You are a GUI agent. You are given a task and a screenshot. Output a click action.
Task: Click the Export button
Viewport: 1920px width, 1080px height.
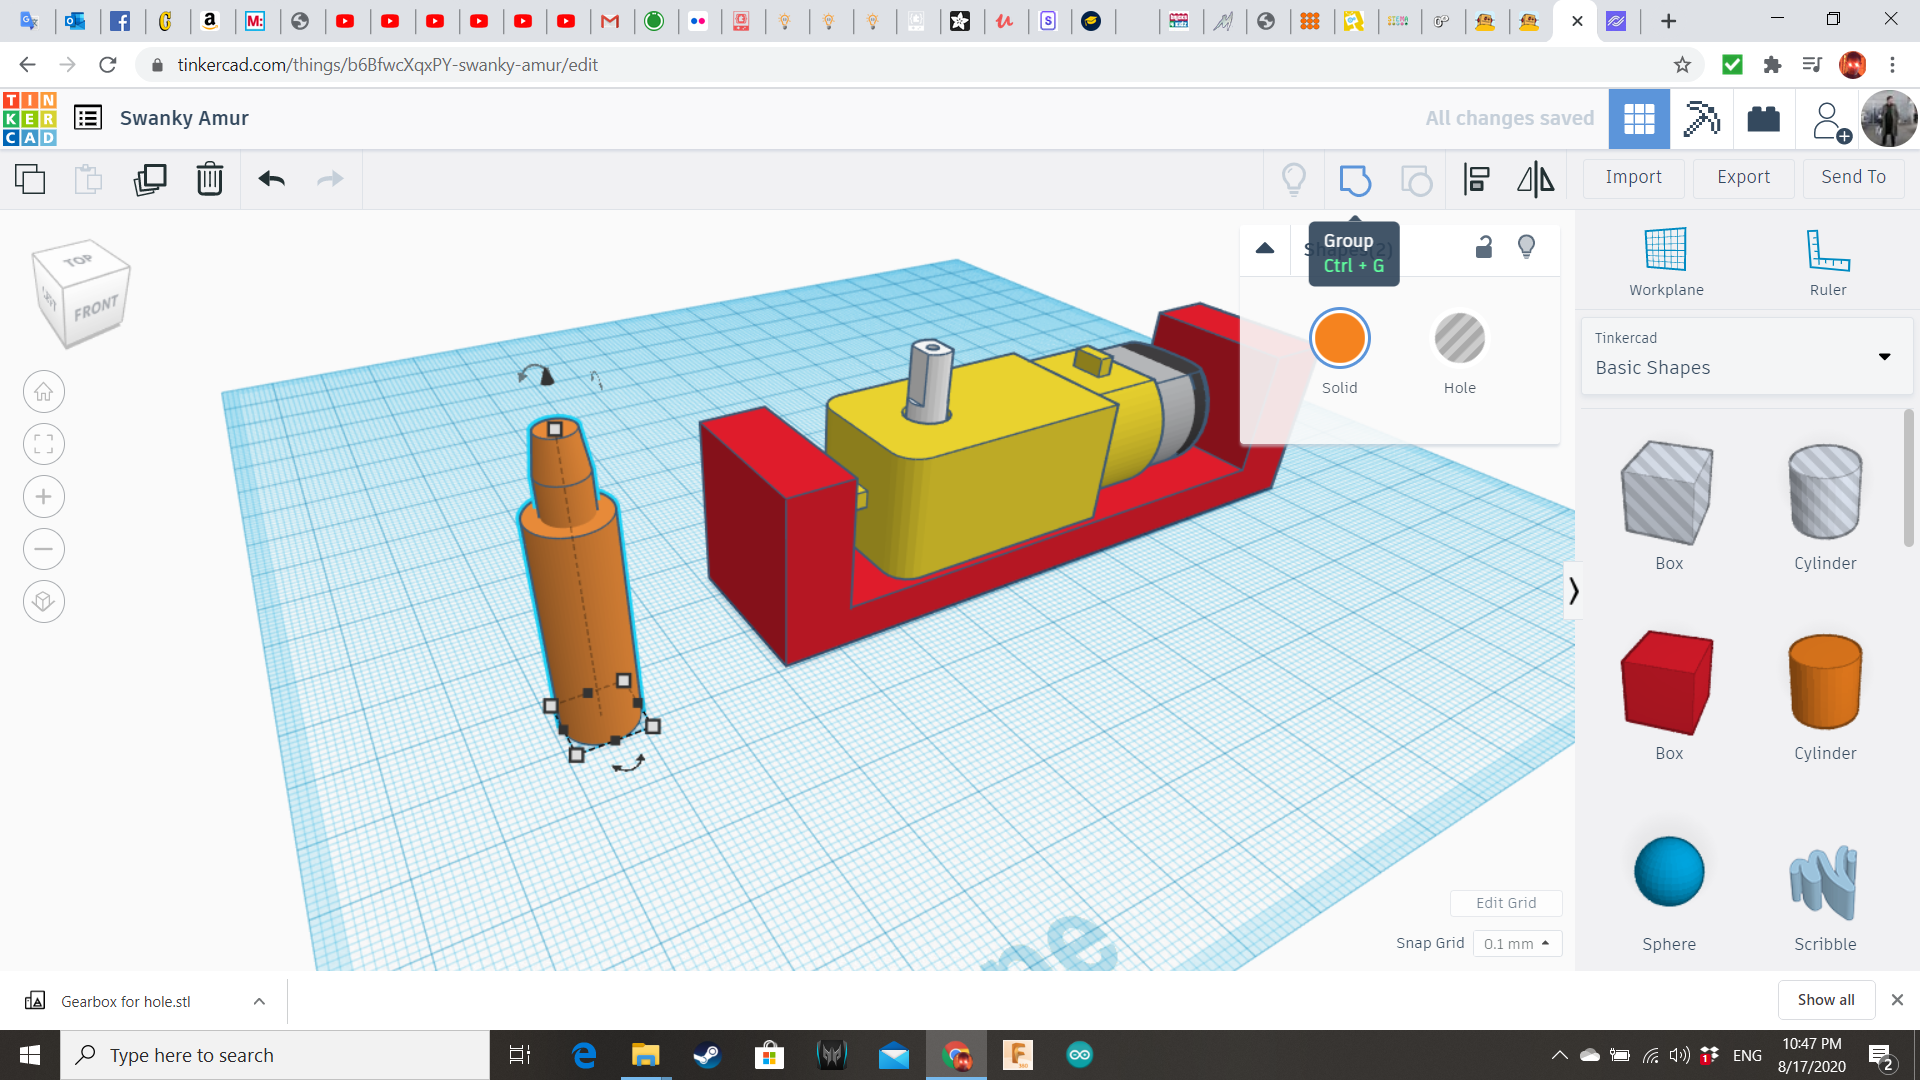pyautogui.click(x=1743, y=177)
